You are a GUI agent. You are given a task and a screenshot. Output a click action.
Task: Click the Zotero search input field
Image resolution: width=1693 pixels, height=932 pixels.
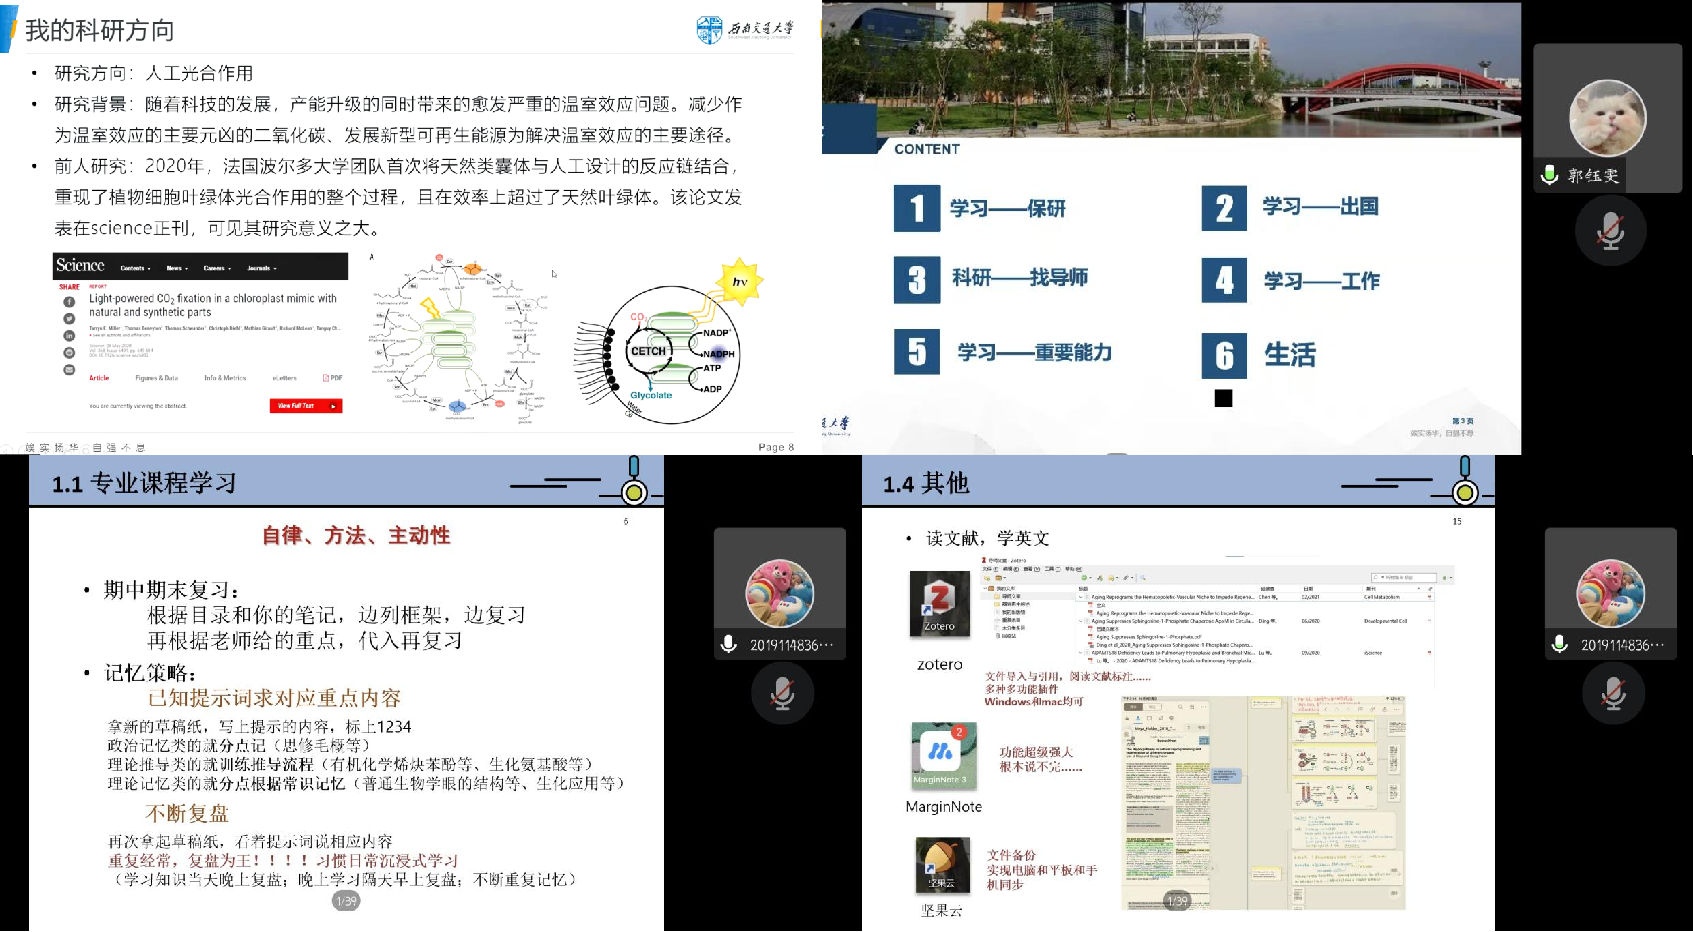1405,577
